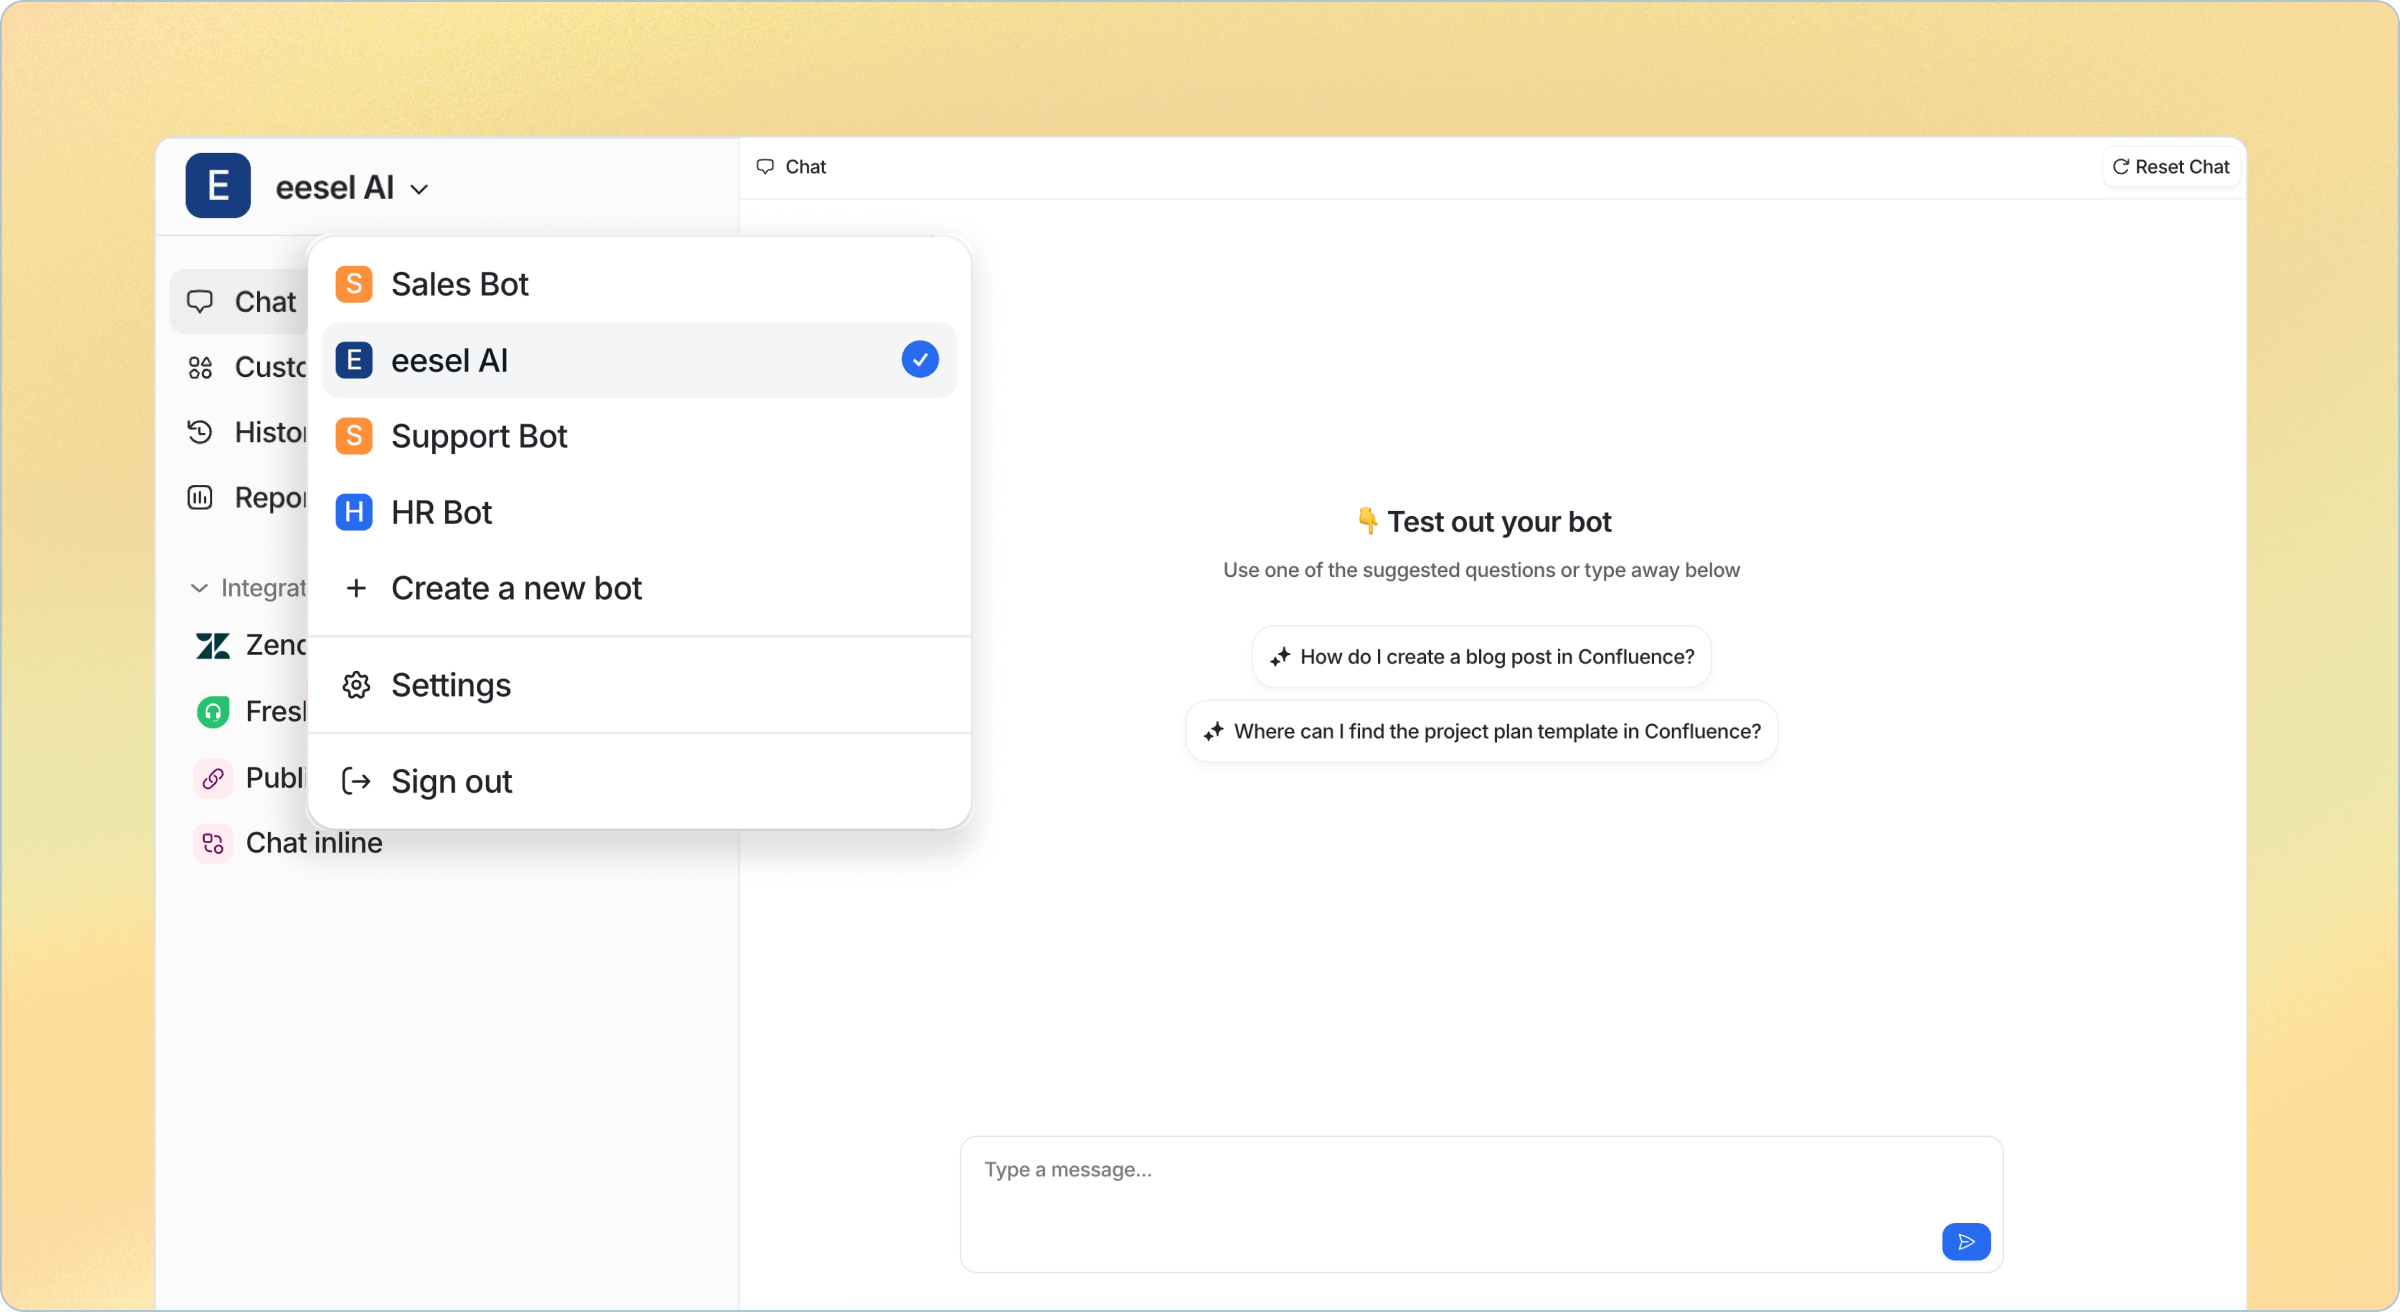
Task: Click the orange S Support Bot icon
Action: [354, 436]
